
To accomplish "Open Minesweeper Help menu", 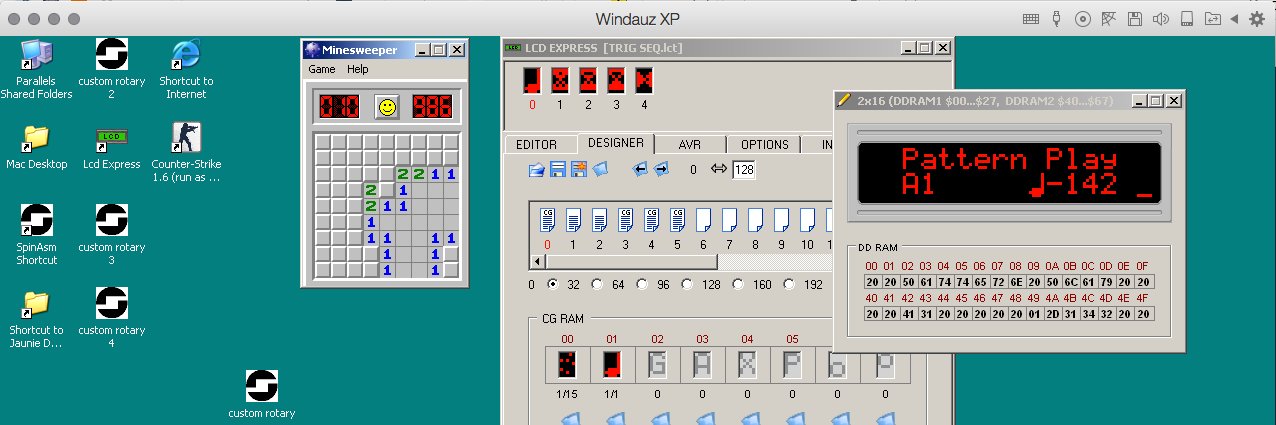I will 358,69.
